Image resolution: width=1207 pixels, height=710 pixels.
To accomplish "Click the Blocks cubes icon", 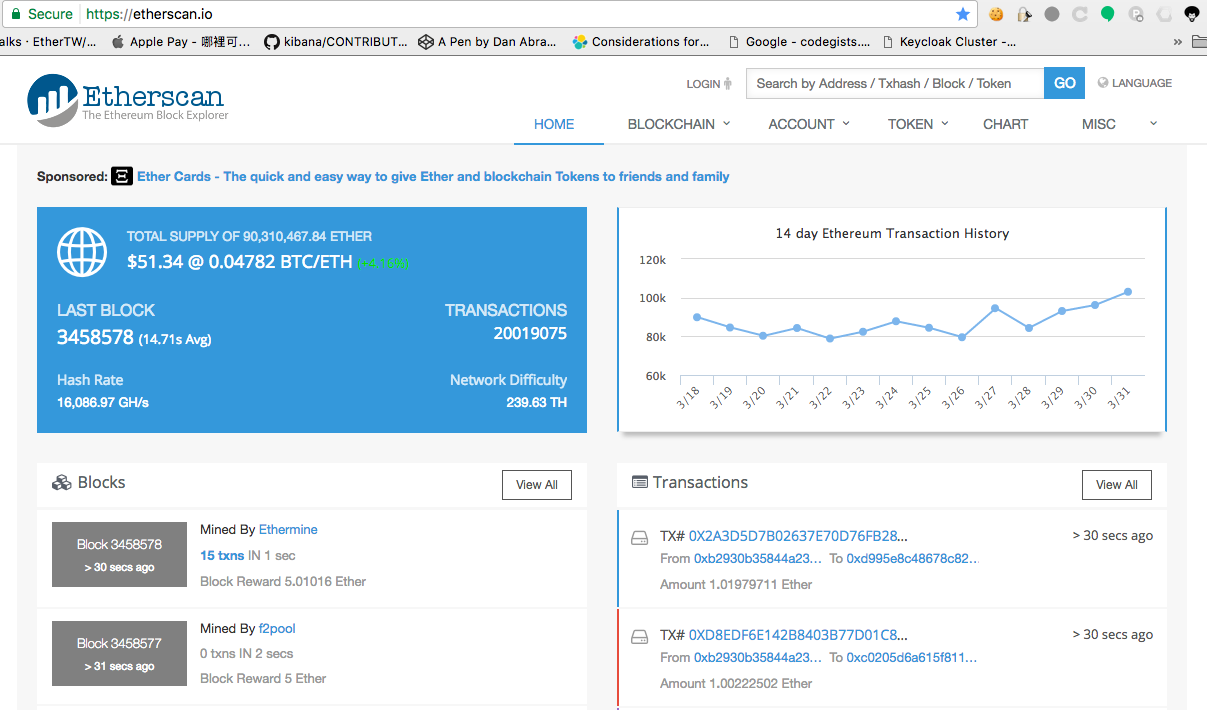I will coord(61,483).
